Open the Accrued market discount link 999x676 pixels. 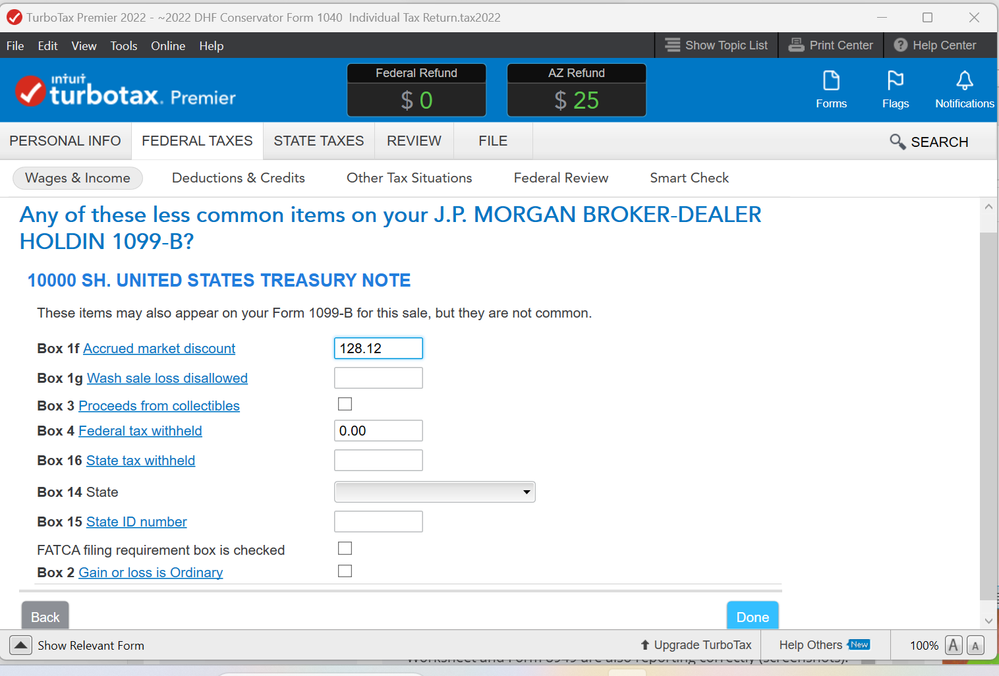click(x=159, y=349)
